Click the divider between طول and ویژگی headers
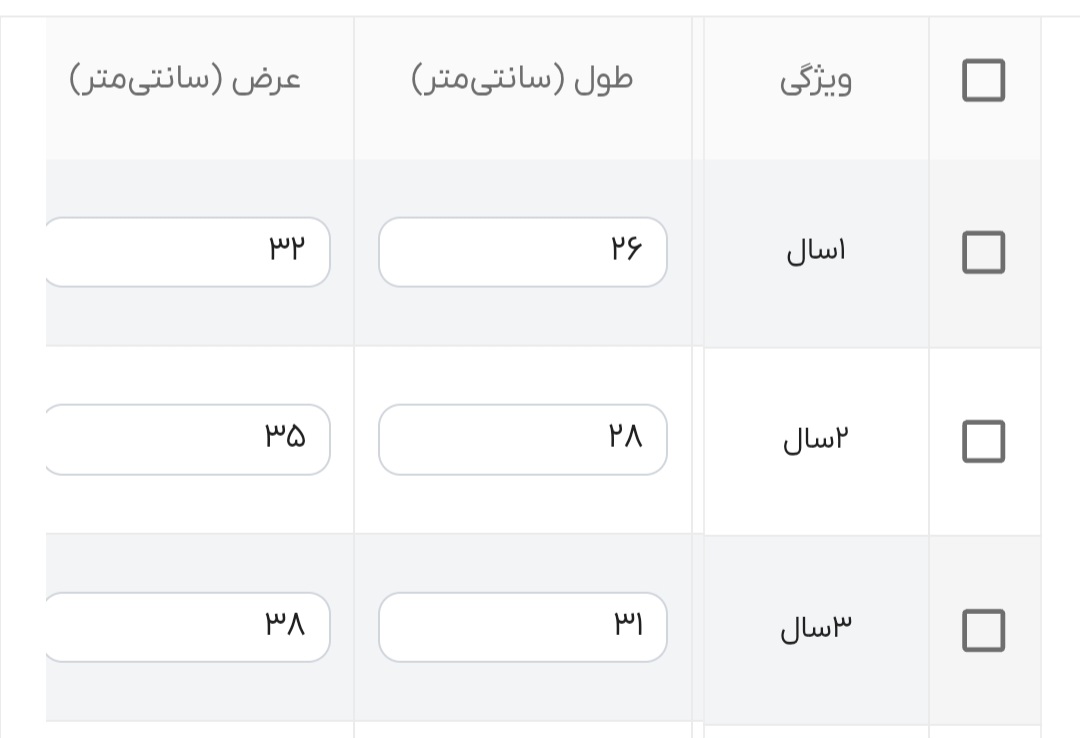The height and width of the screenshot is (738, 1080). click(x=697, y=88)
